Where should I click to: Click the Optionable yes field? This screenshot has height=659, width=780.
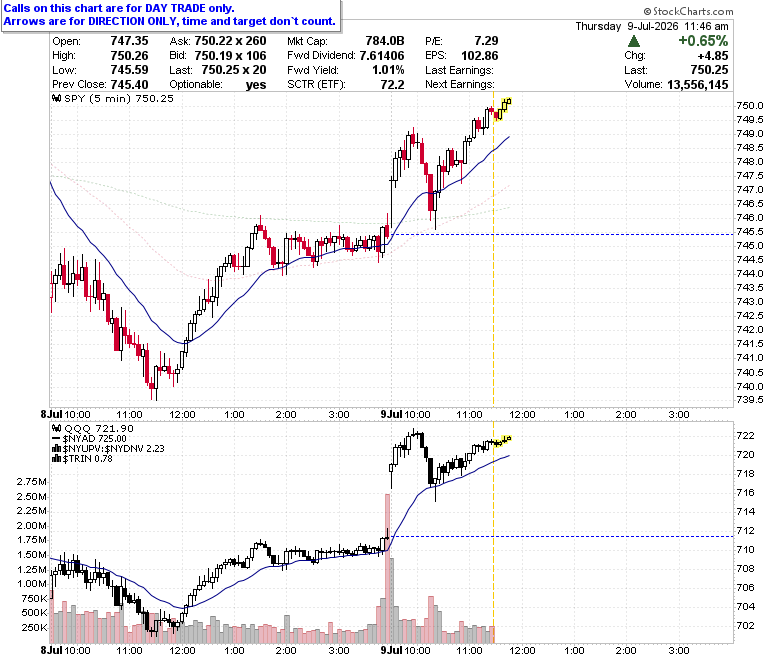(x=218, y=85)
